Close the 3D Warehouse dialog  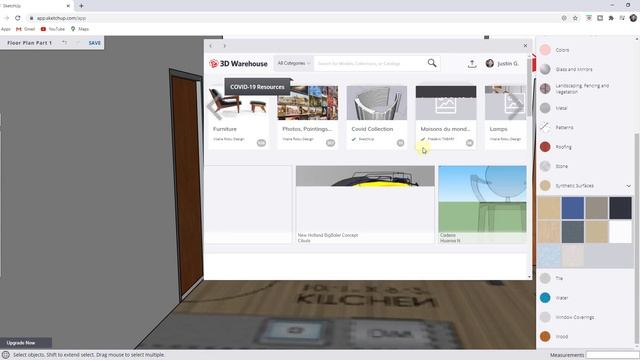click(x=525, y=46)
